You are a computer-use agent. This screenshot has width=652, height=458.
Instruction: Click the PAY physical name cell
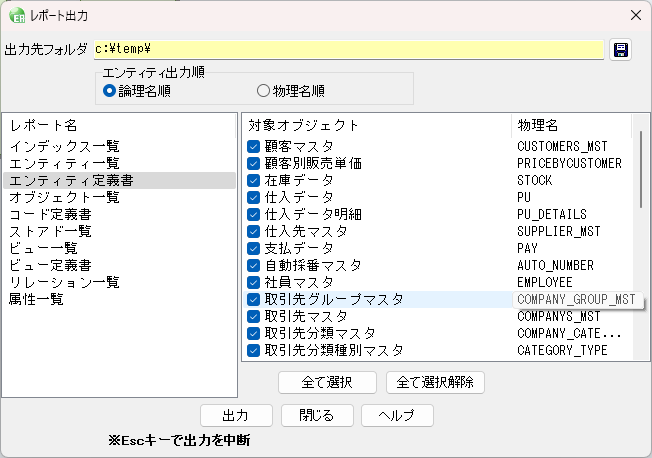(527, 248)
